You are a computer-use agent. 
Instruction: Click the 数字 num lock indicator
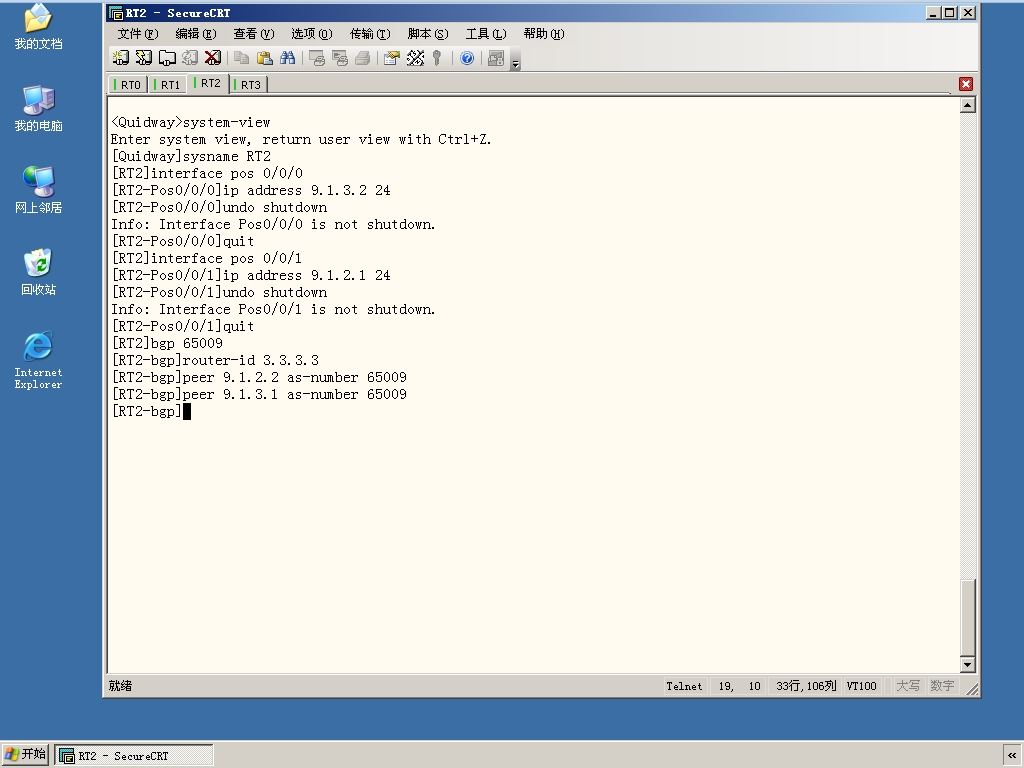[x=942, y=686]
